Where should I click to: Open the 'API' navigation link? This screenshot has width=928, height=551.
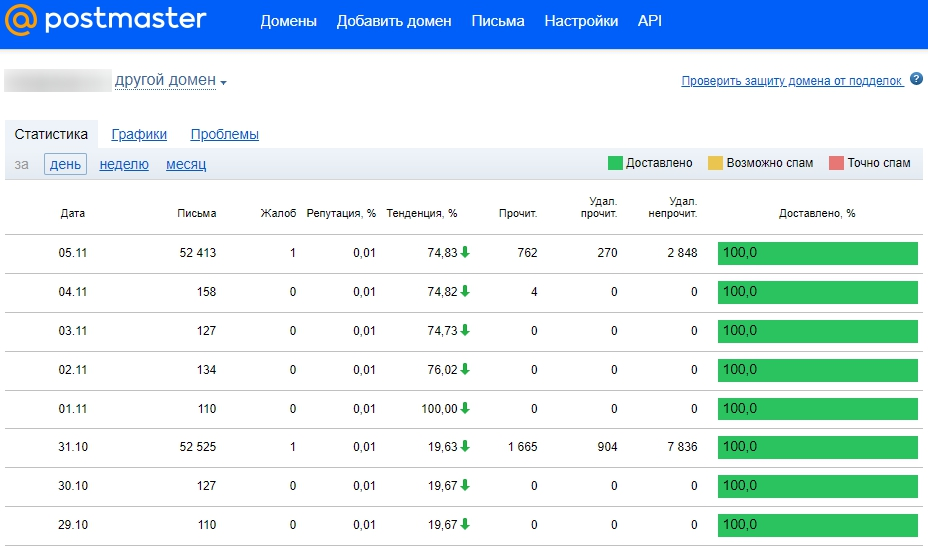[x=650, y=21]
